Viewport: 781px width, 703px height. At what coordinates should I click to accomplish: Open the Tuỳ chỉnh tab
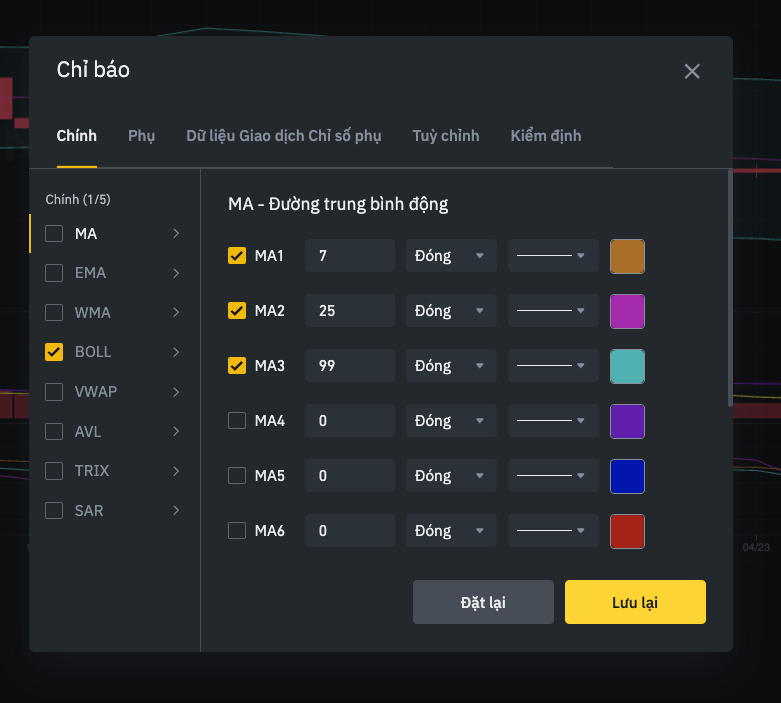tap(446, 136)
